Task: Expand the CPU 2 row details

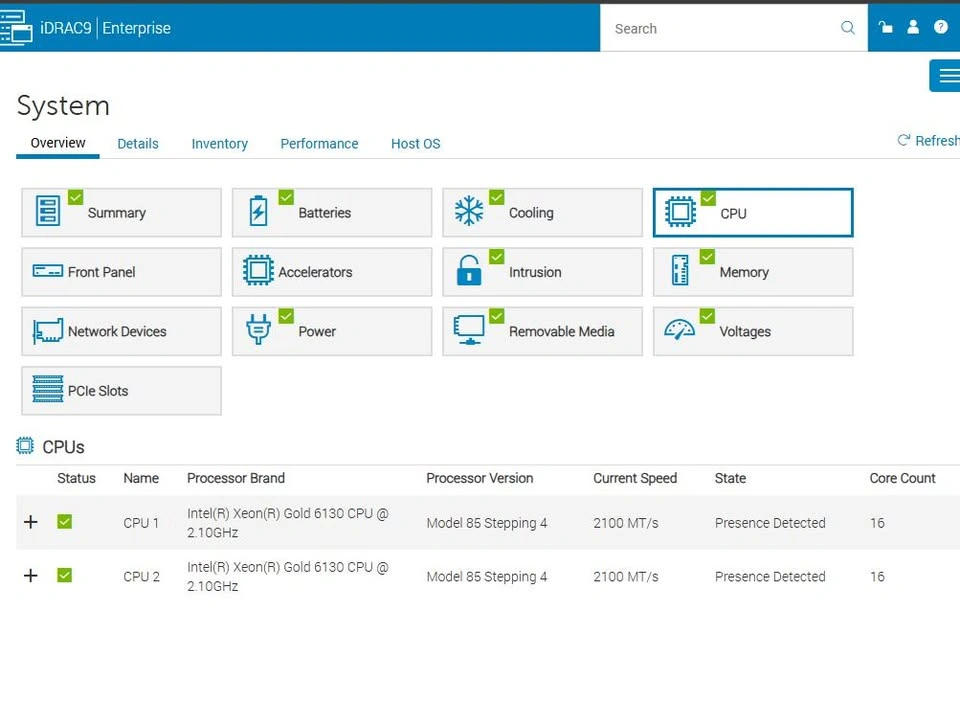Action: tap(31, 576)
